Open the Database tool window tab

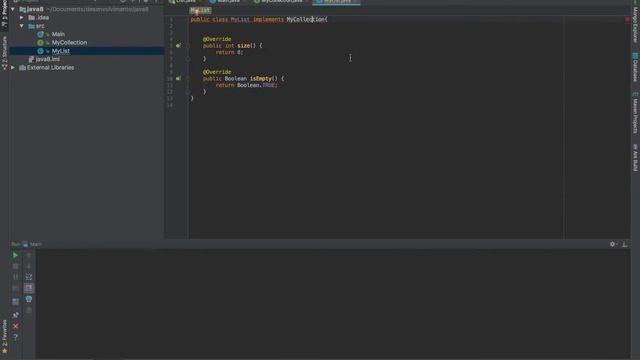[635, 67]
